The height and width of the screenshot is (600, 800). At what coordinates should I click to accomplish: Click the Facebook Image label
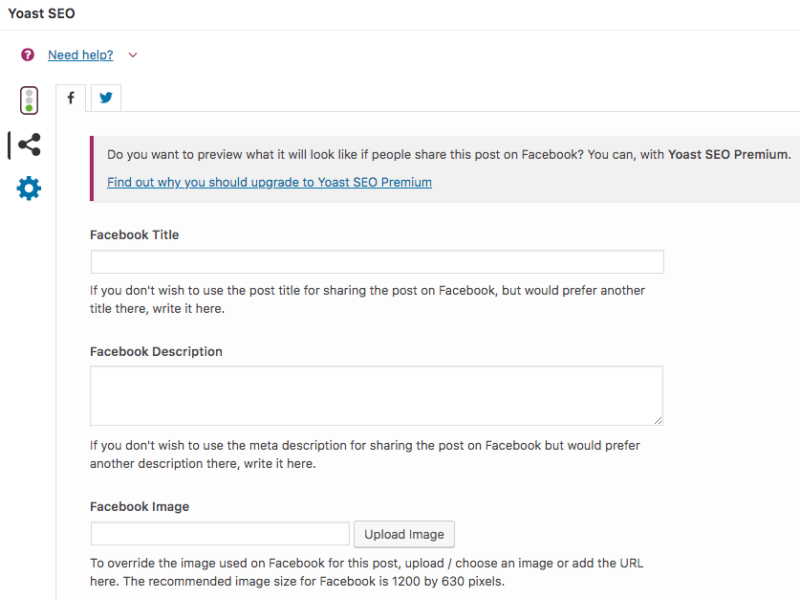point(139,507)
